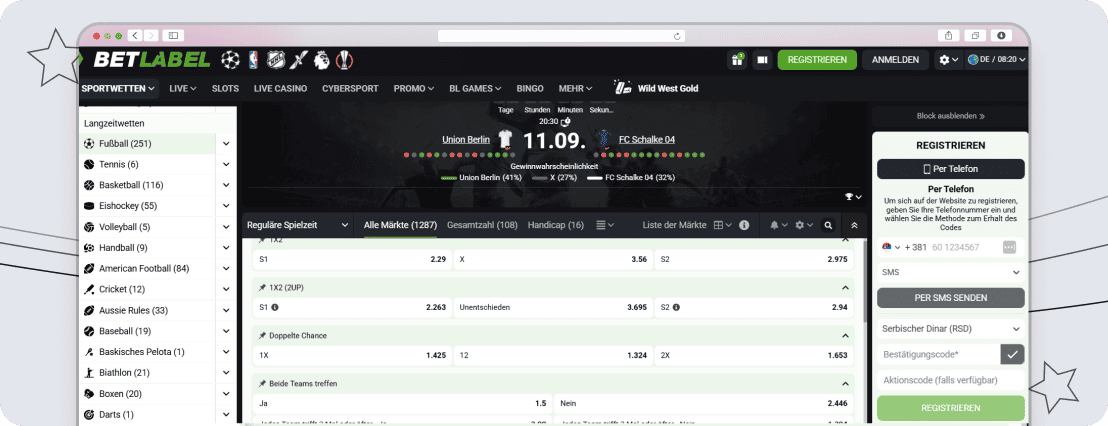The height and width of the screenshot is (426, 1108).
Task: Click the American Football icon
Action: pyautogui.click(x=89, y=268)
